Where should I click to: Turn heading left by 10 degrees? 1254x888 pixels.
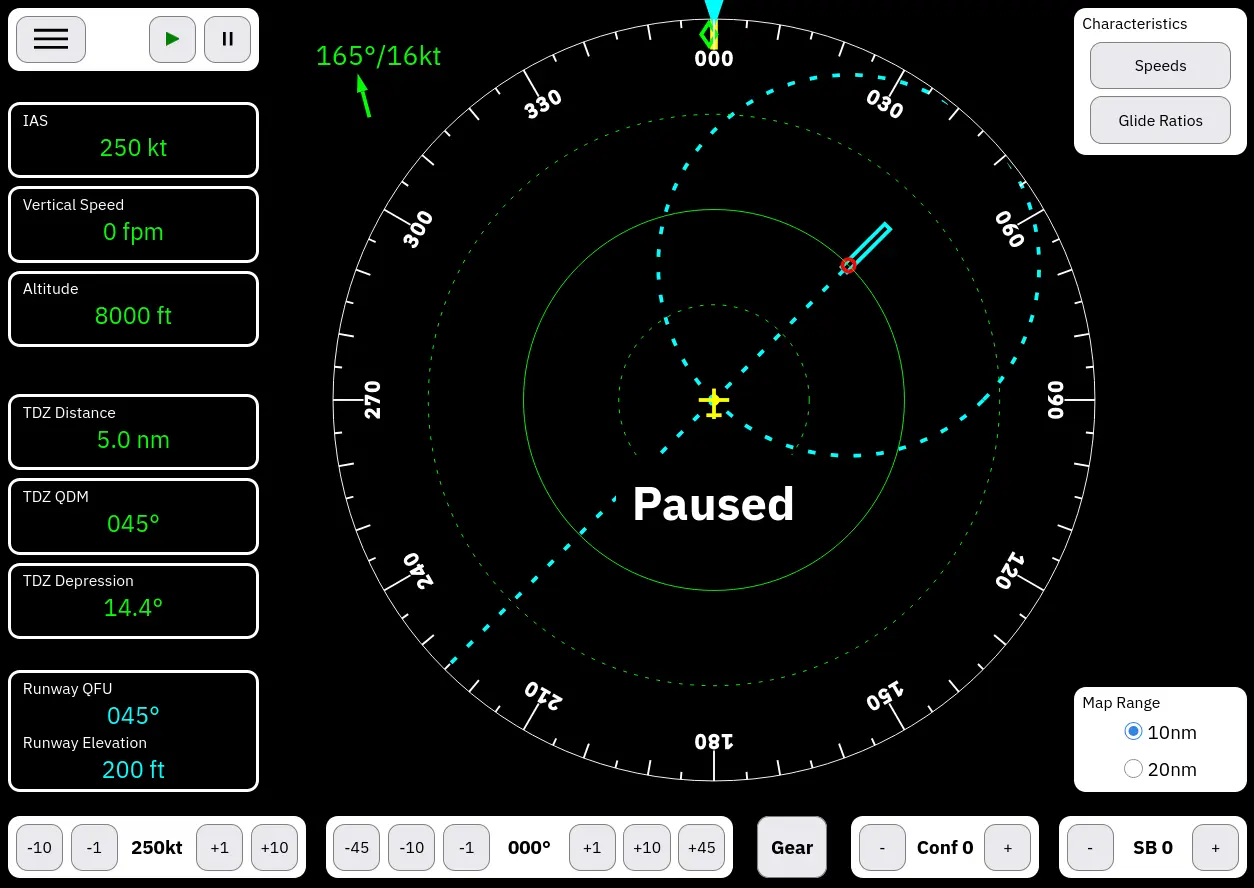tap(412, 847)
